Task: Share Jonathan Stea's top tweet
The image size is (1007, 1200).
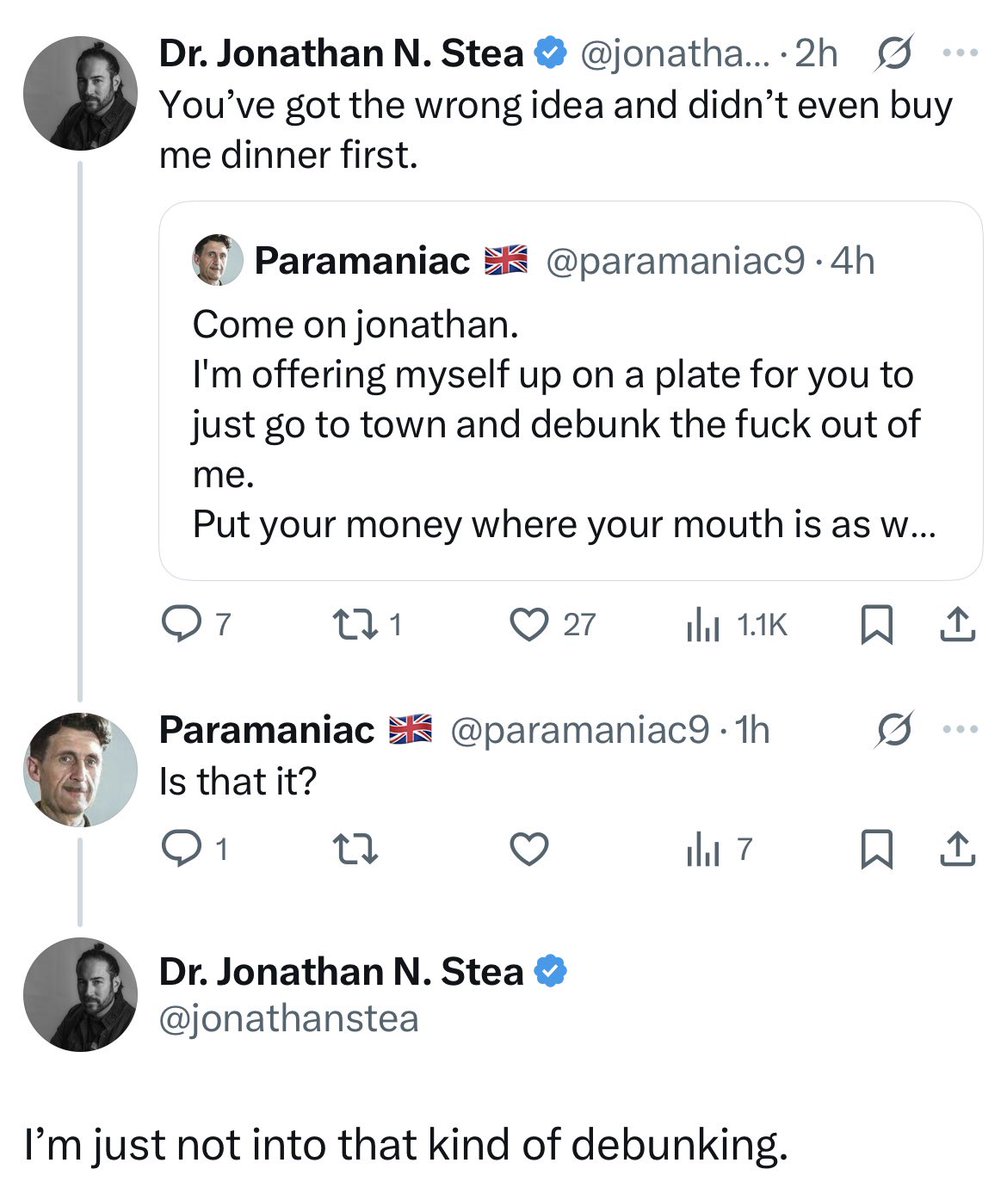Action: pyautogui.click(x=958, y=625)
